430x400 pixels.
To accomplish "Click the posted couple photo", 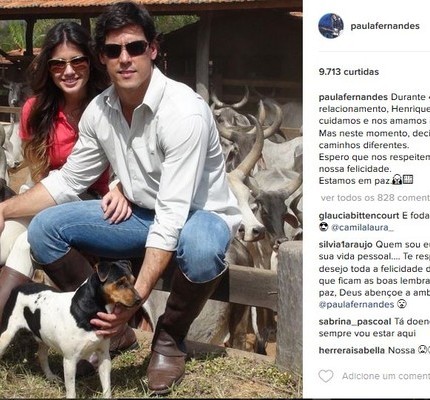I will [151, 200].
